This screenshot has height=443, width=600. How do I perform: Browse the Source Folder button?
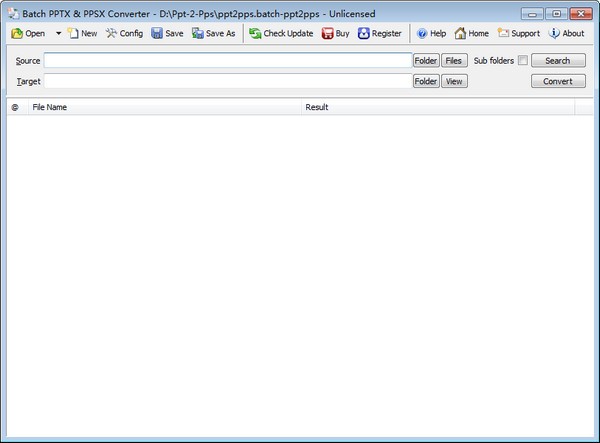[x=426, y=61]
